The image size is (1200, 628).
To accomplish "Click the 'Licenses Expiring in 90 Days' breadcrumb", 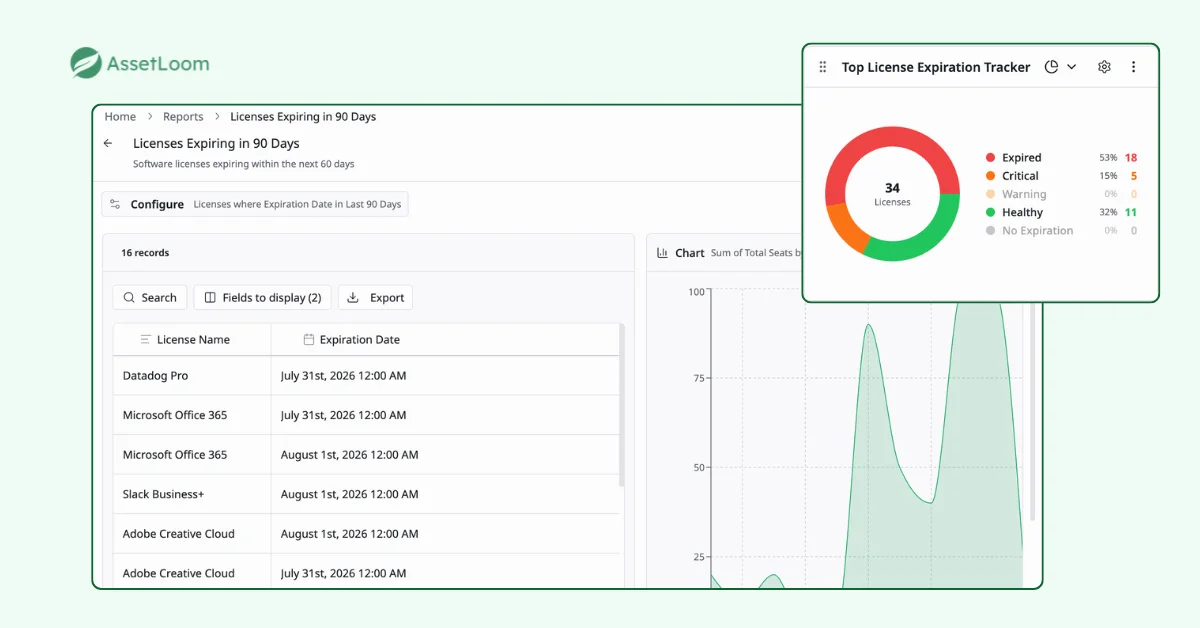I will pos(303,117).
